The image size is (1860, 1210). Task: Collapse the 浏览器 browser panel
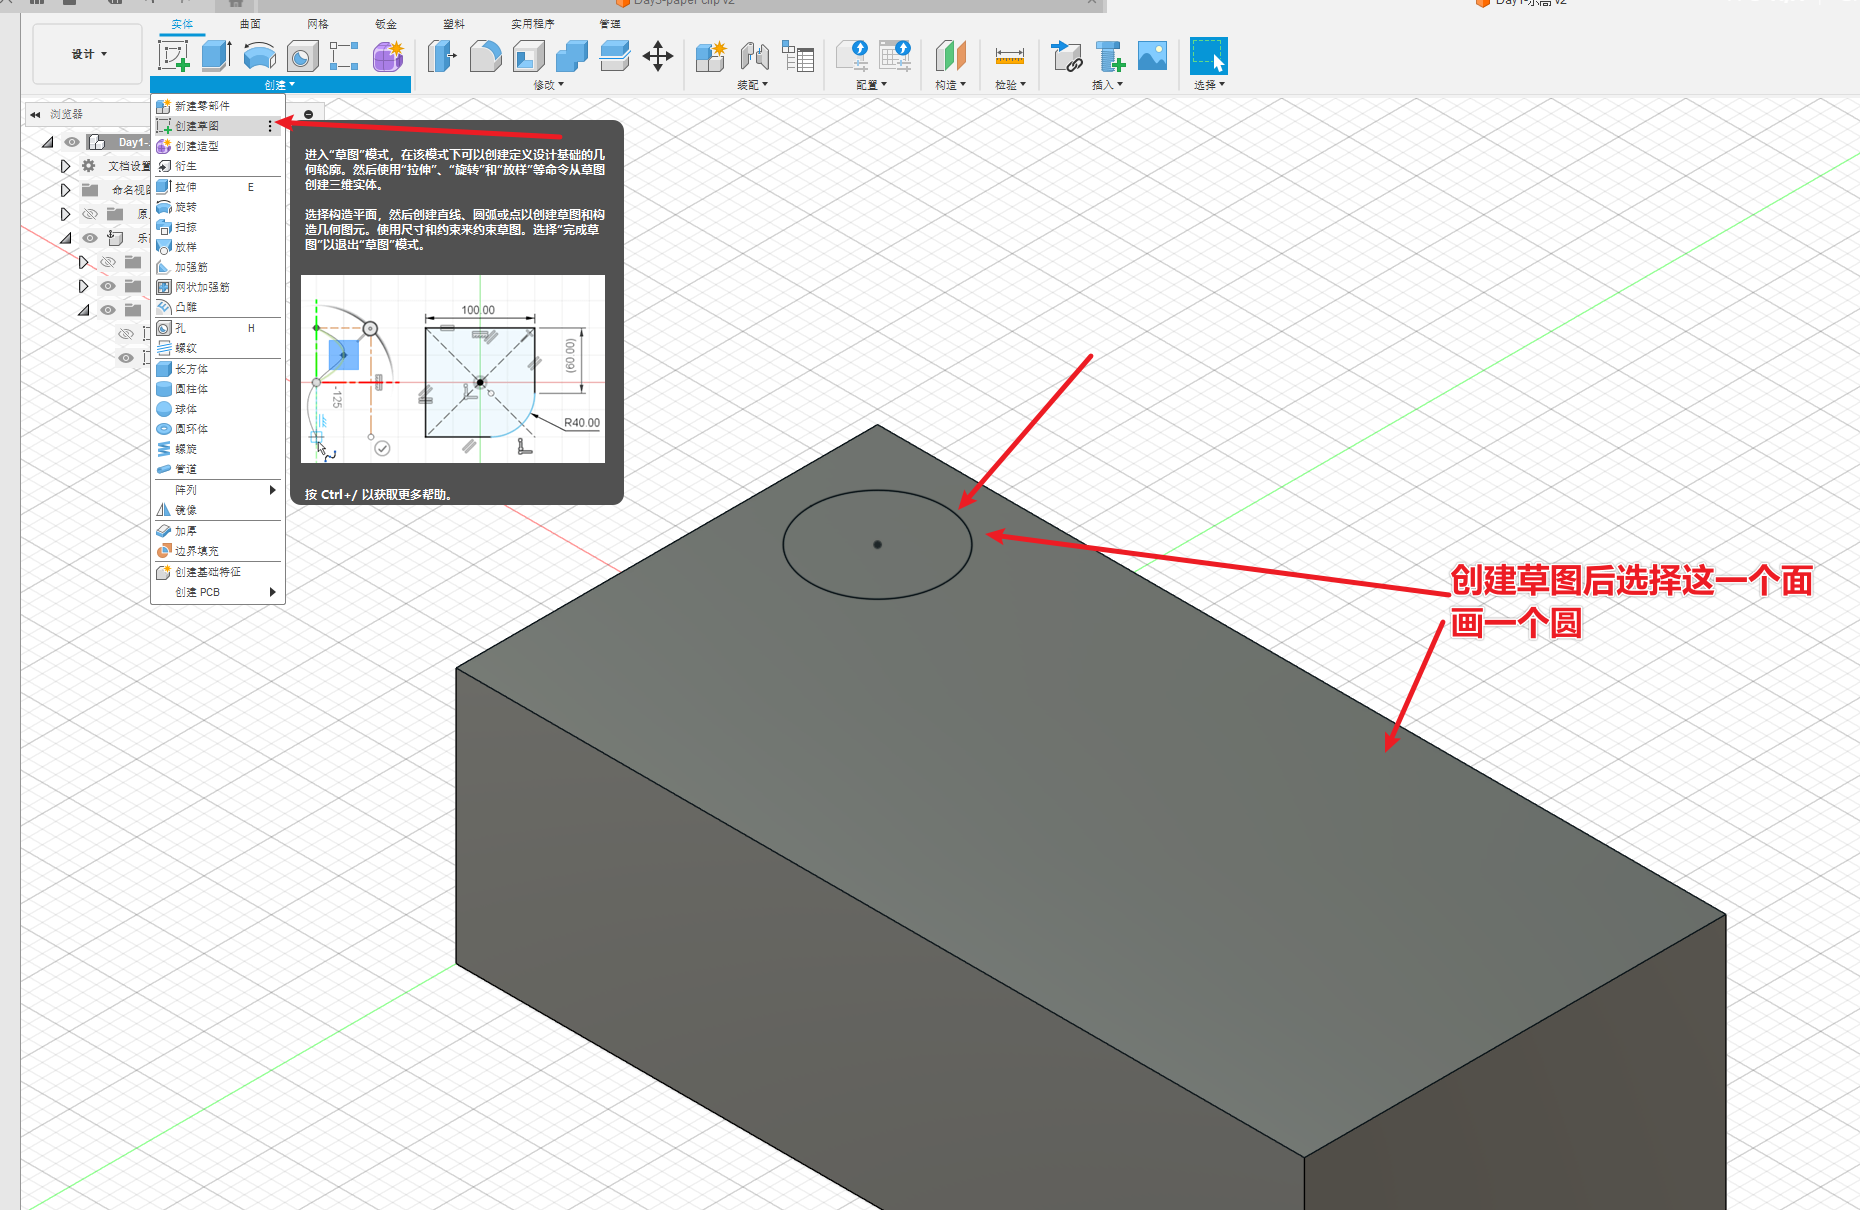pyautogui.click(x=35, y=114)
